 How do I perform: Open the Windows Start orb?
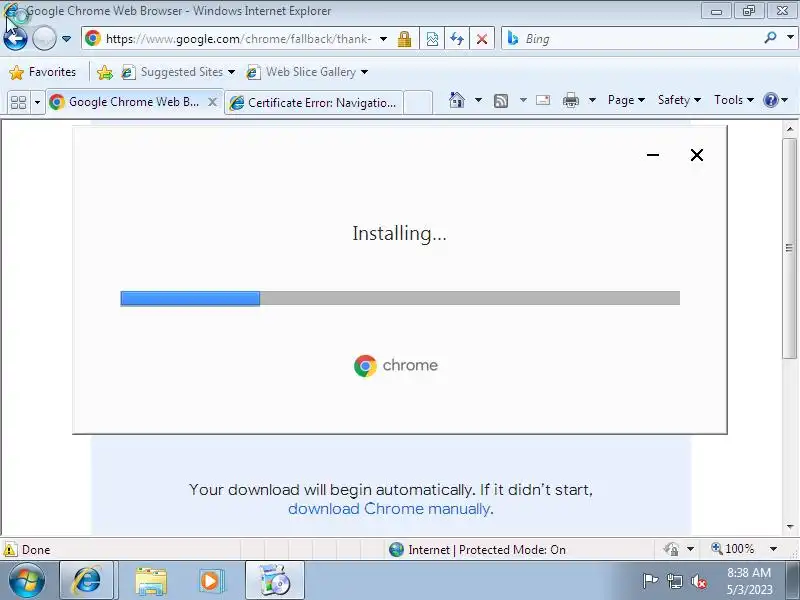coord(27,581)
